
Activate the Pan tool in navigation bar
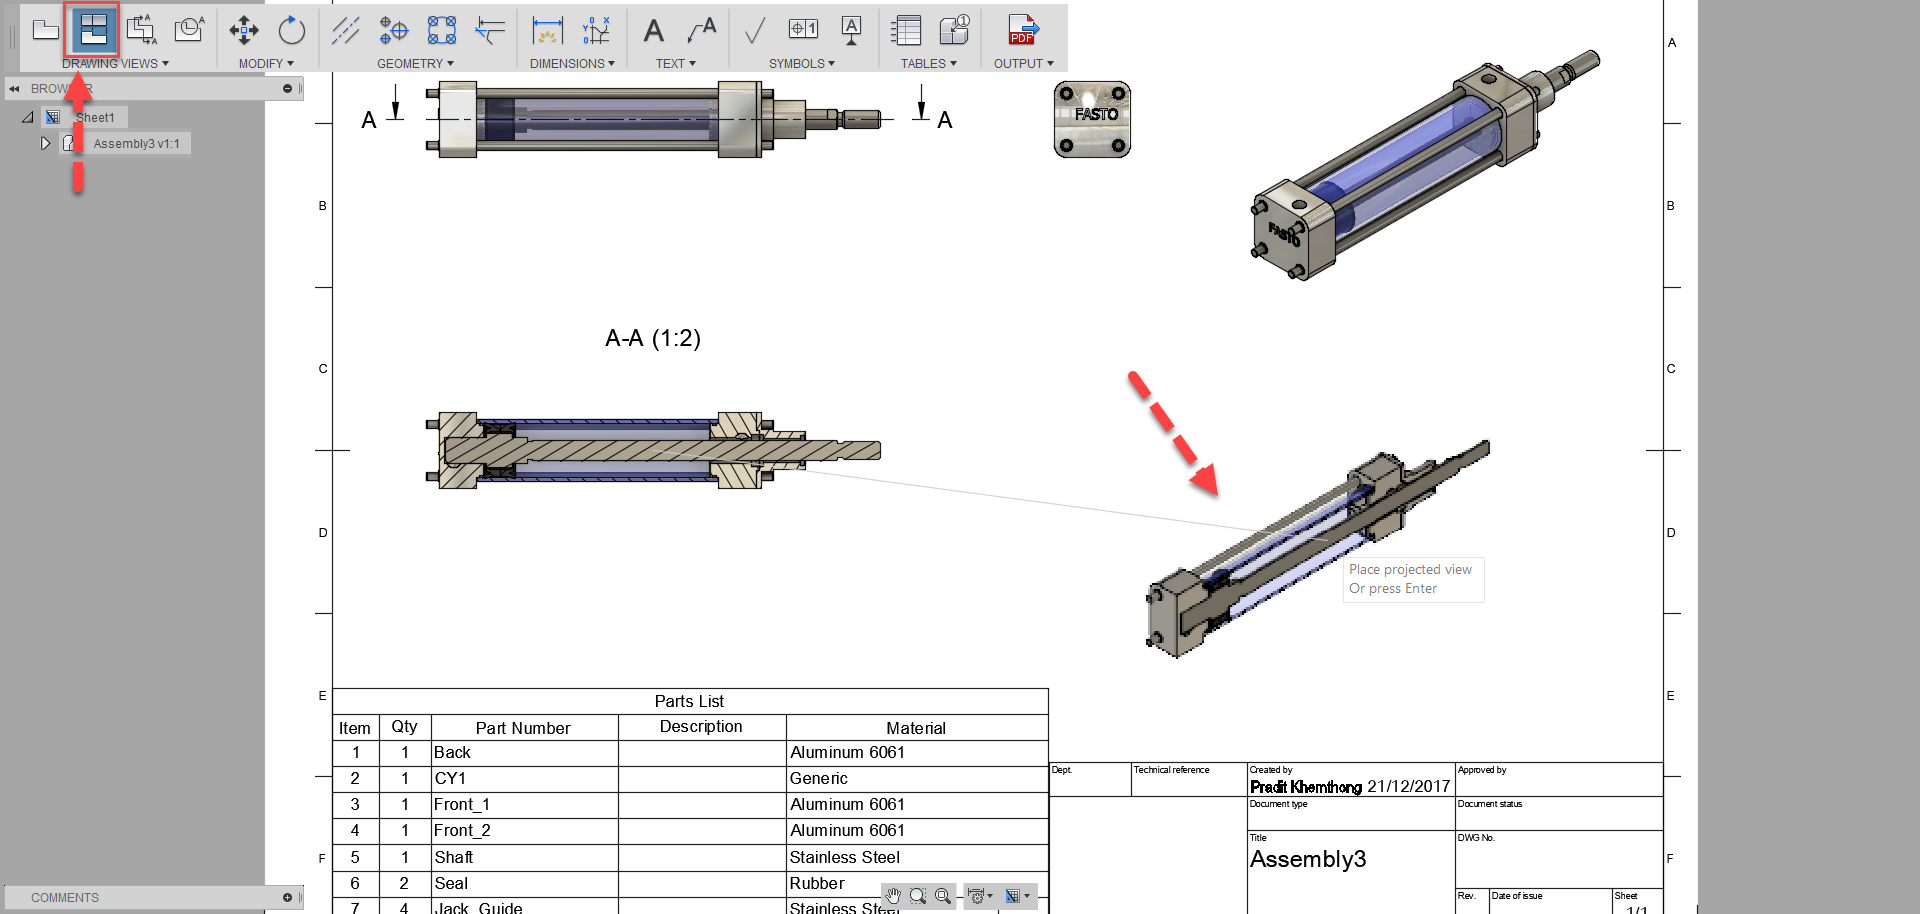893,895
